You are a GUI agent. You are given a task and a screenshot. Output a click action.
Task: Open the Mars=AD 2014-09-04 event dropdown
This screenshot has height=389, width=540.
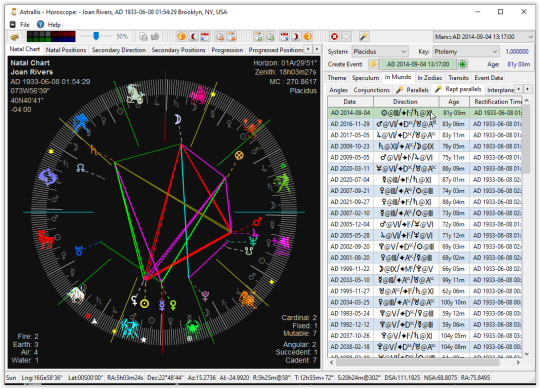tap(484, 37)
